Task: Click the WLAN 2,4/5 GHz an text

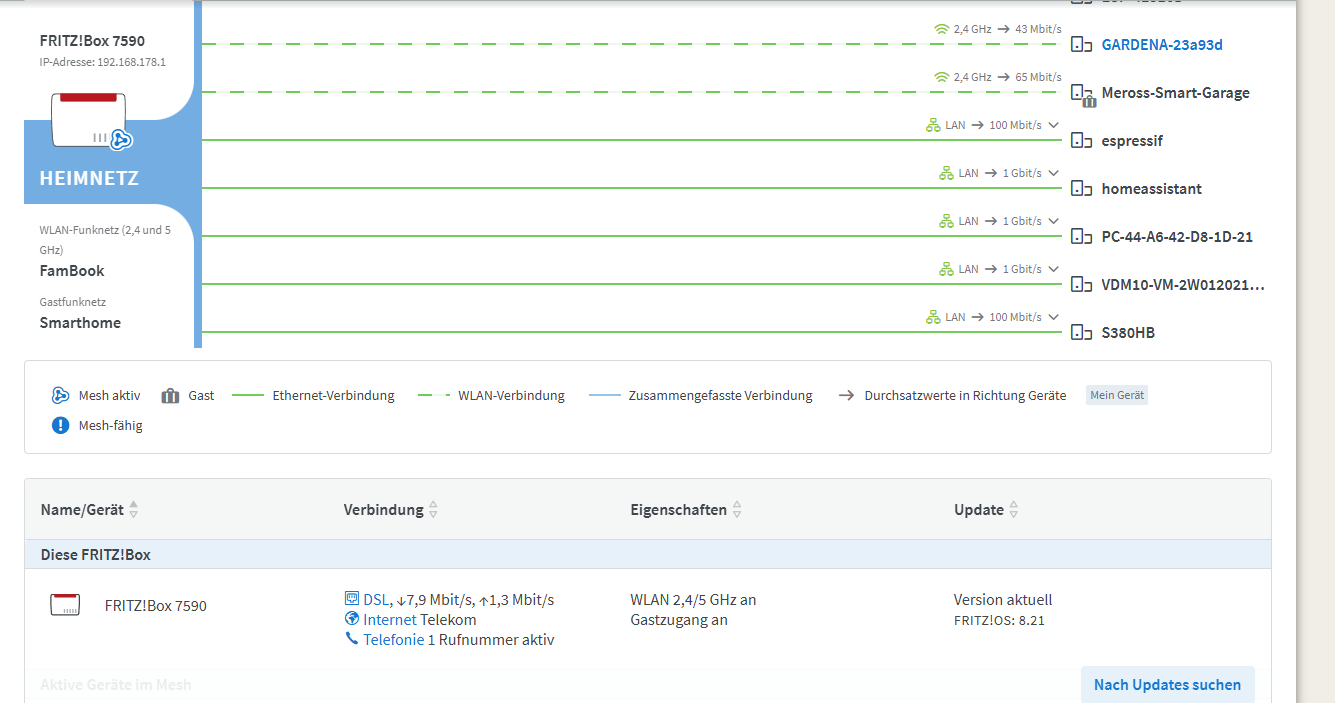Action: pos(693,600)
